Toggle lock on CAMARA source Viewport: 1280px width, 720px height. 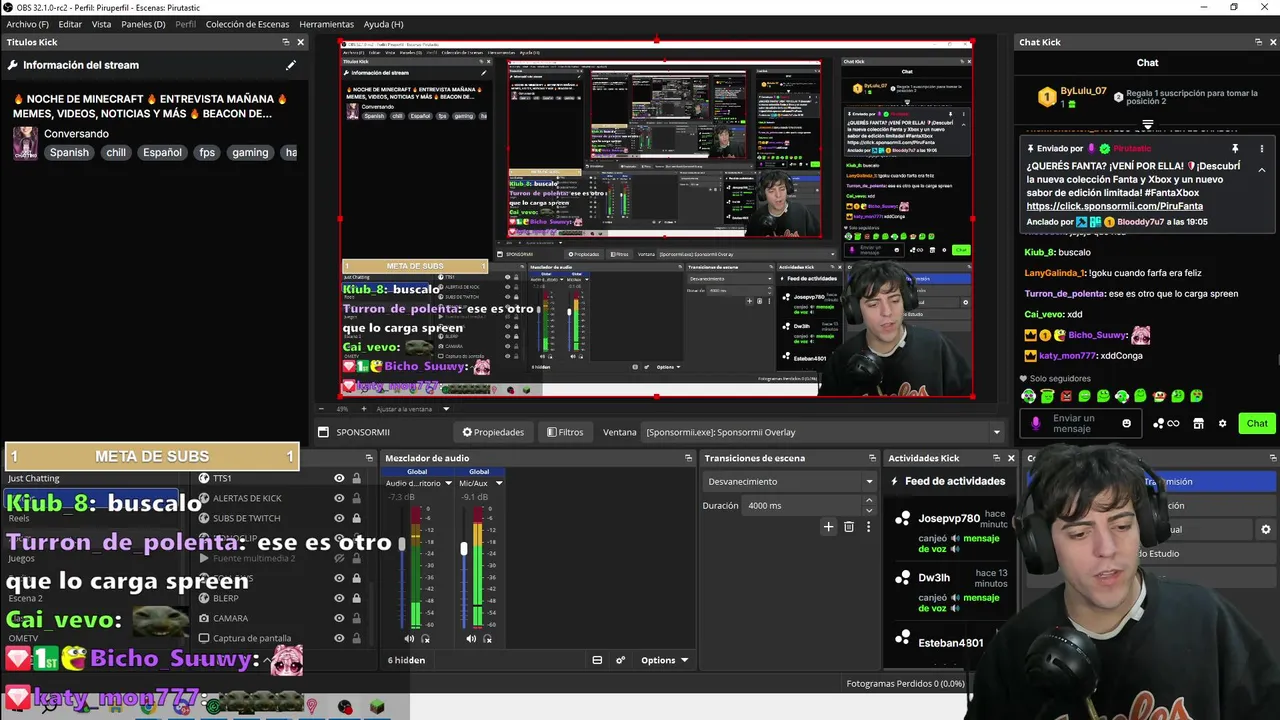pyautogui.click(x=356, y=618)
